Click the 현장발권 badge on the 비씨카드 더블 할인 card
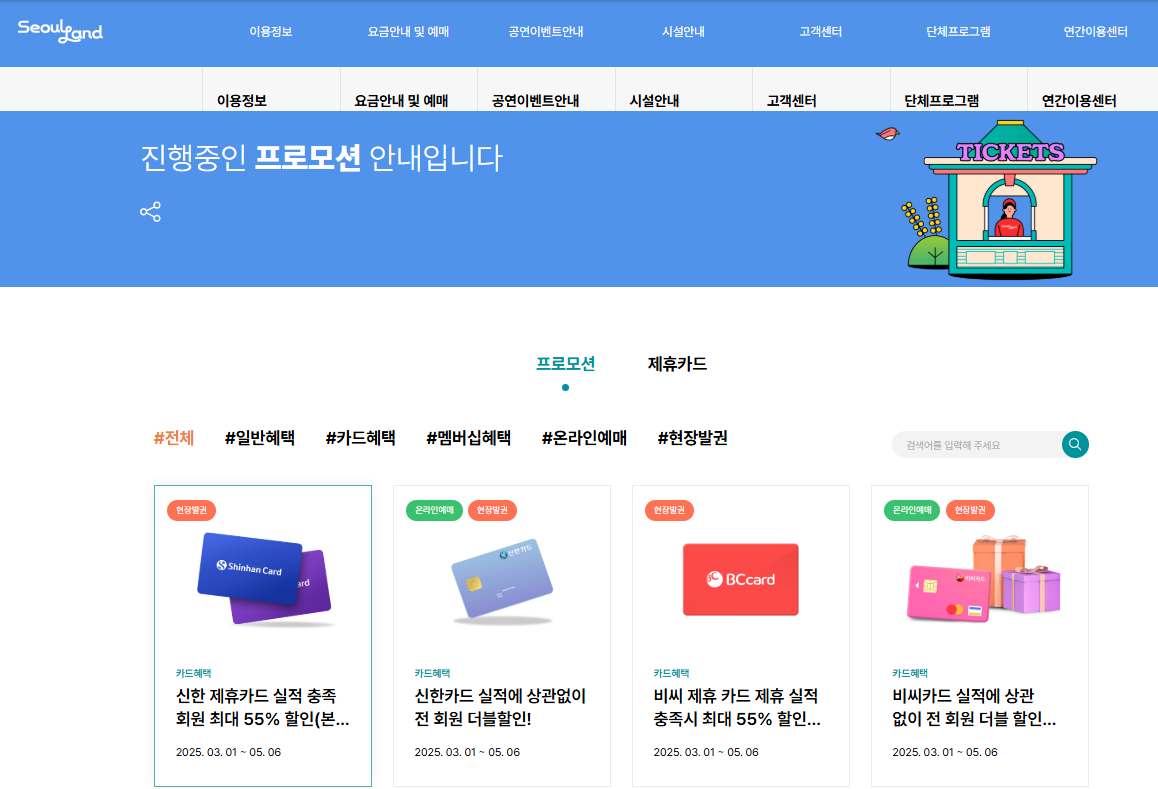 [x=970, y=510]
